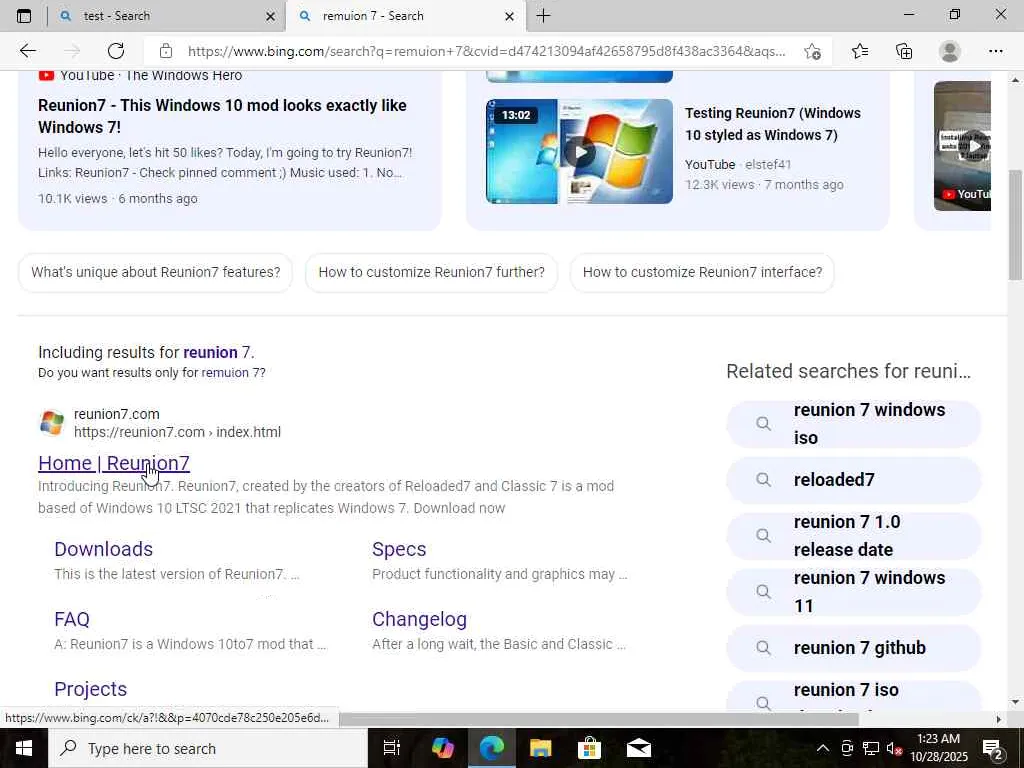Open File Explorer from the taskbar
Image resolution: width=1024 pixels, height=768 pixels.
540,748
